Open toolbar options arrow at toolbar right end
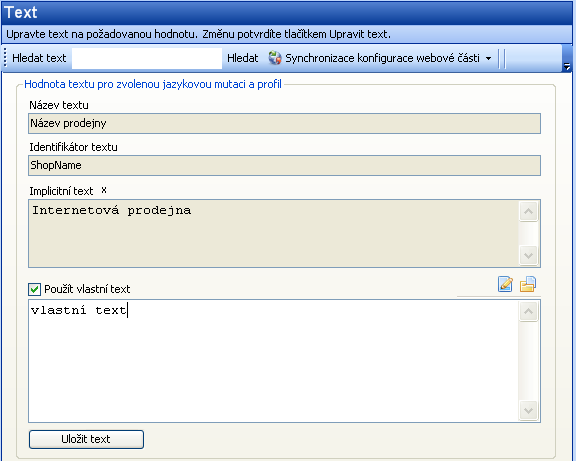The width and height of the screenshot is (576, 461). tap(567, 66)
